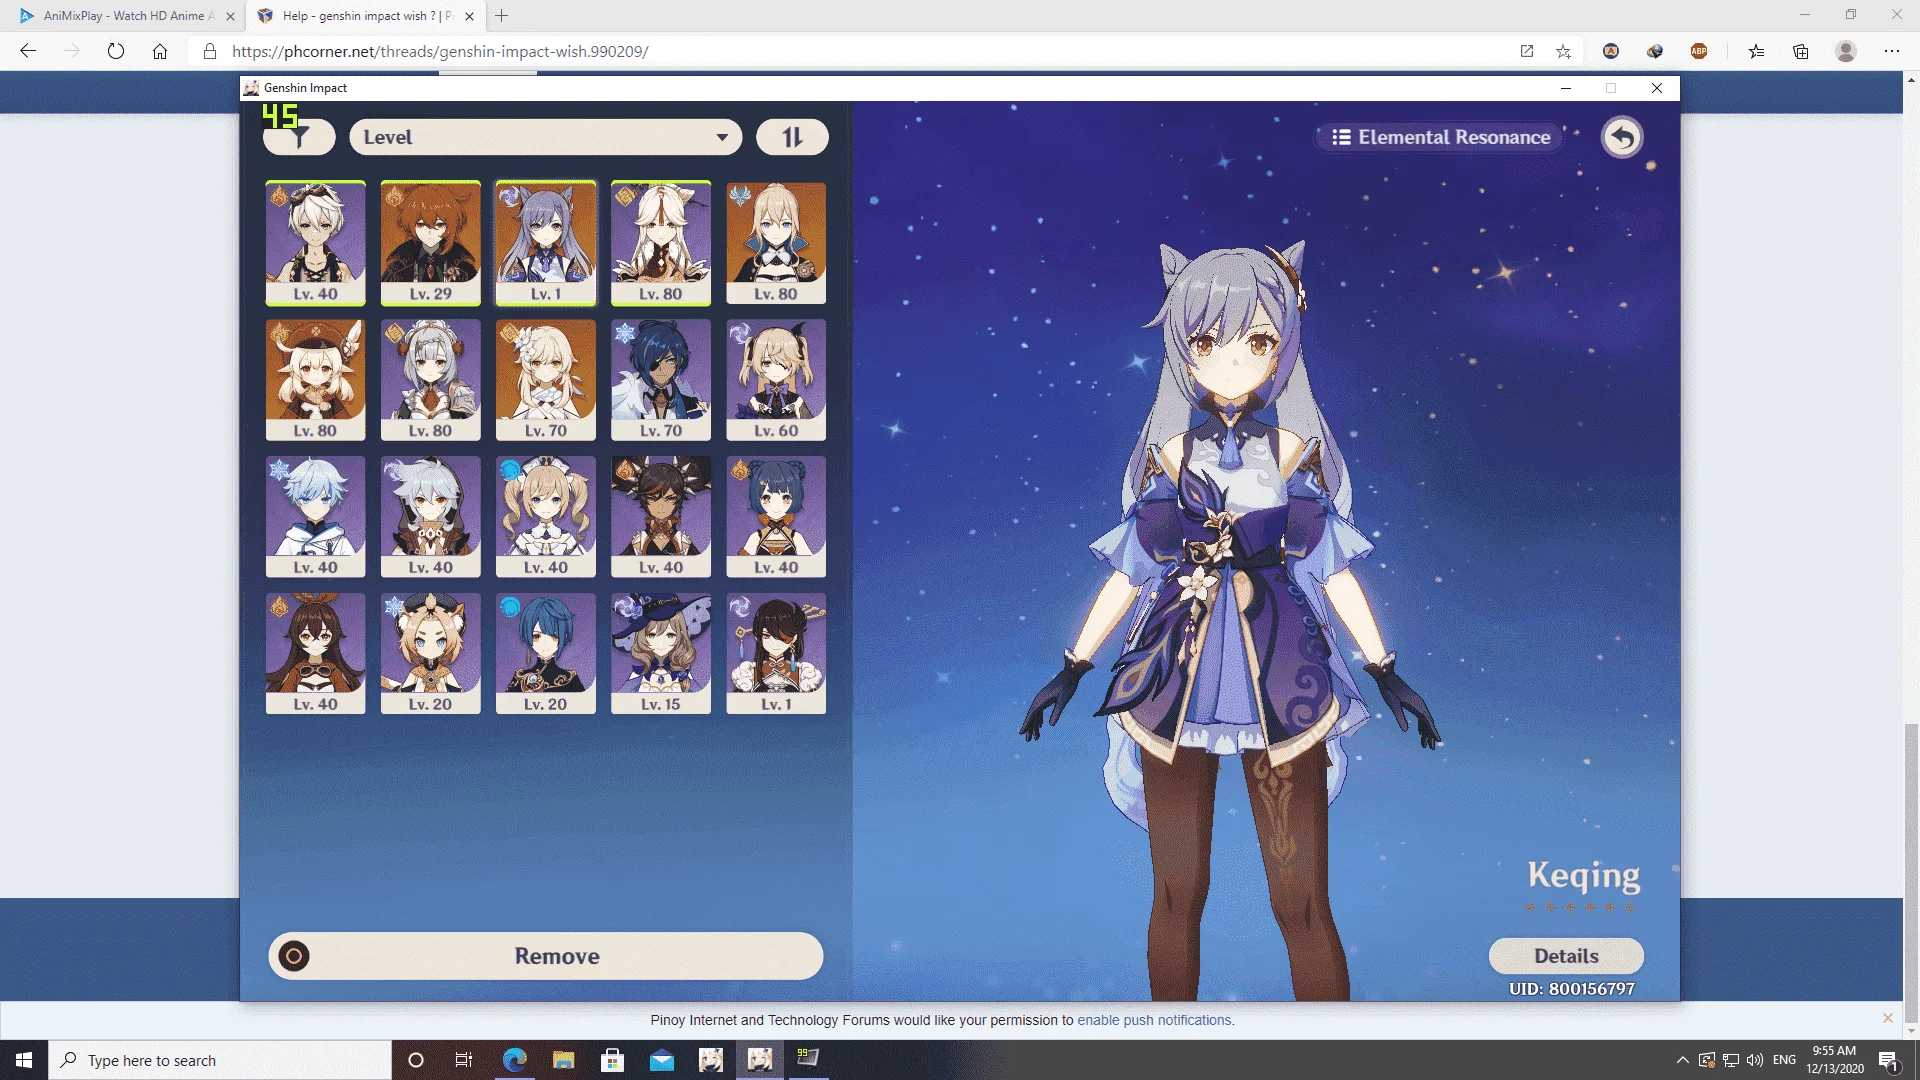This screenshot has height=1080, width=1920.
Task: Select the witch-hat Lv. 15 character
Action: click(661, 654)
